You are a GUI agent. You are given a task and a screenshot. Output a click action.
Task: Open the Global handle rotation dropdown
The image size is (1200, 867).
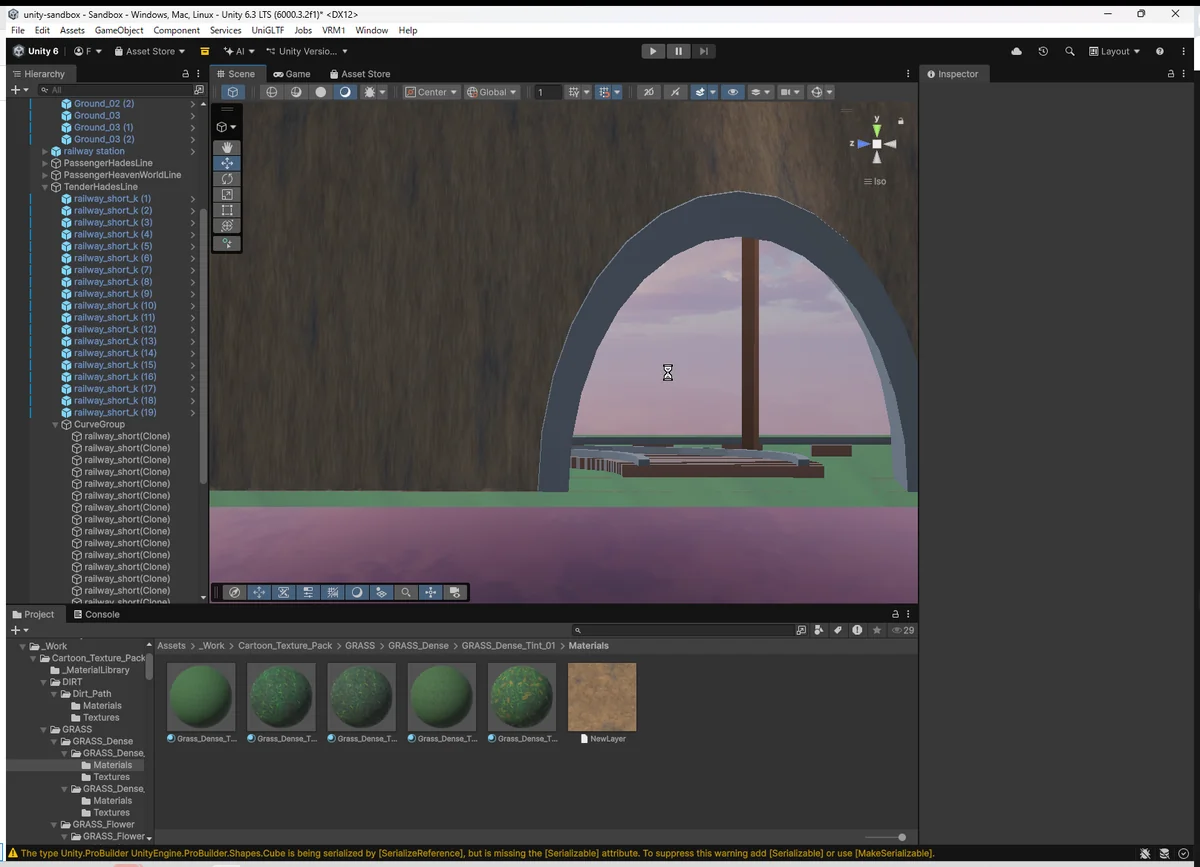492,92
